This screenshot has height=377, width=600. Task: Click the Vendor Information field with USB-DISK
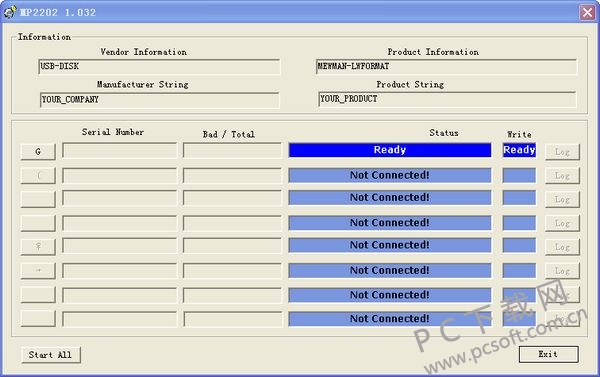click(159, 67)
